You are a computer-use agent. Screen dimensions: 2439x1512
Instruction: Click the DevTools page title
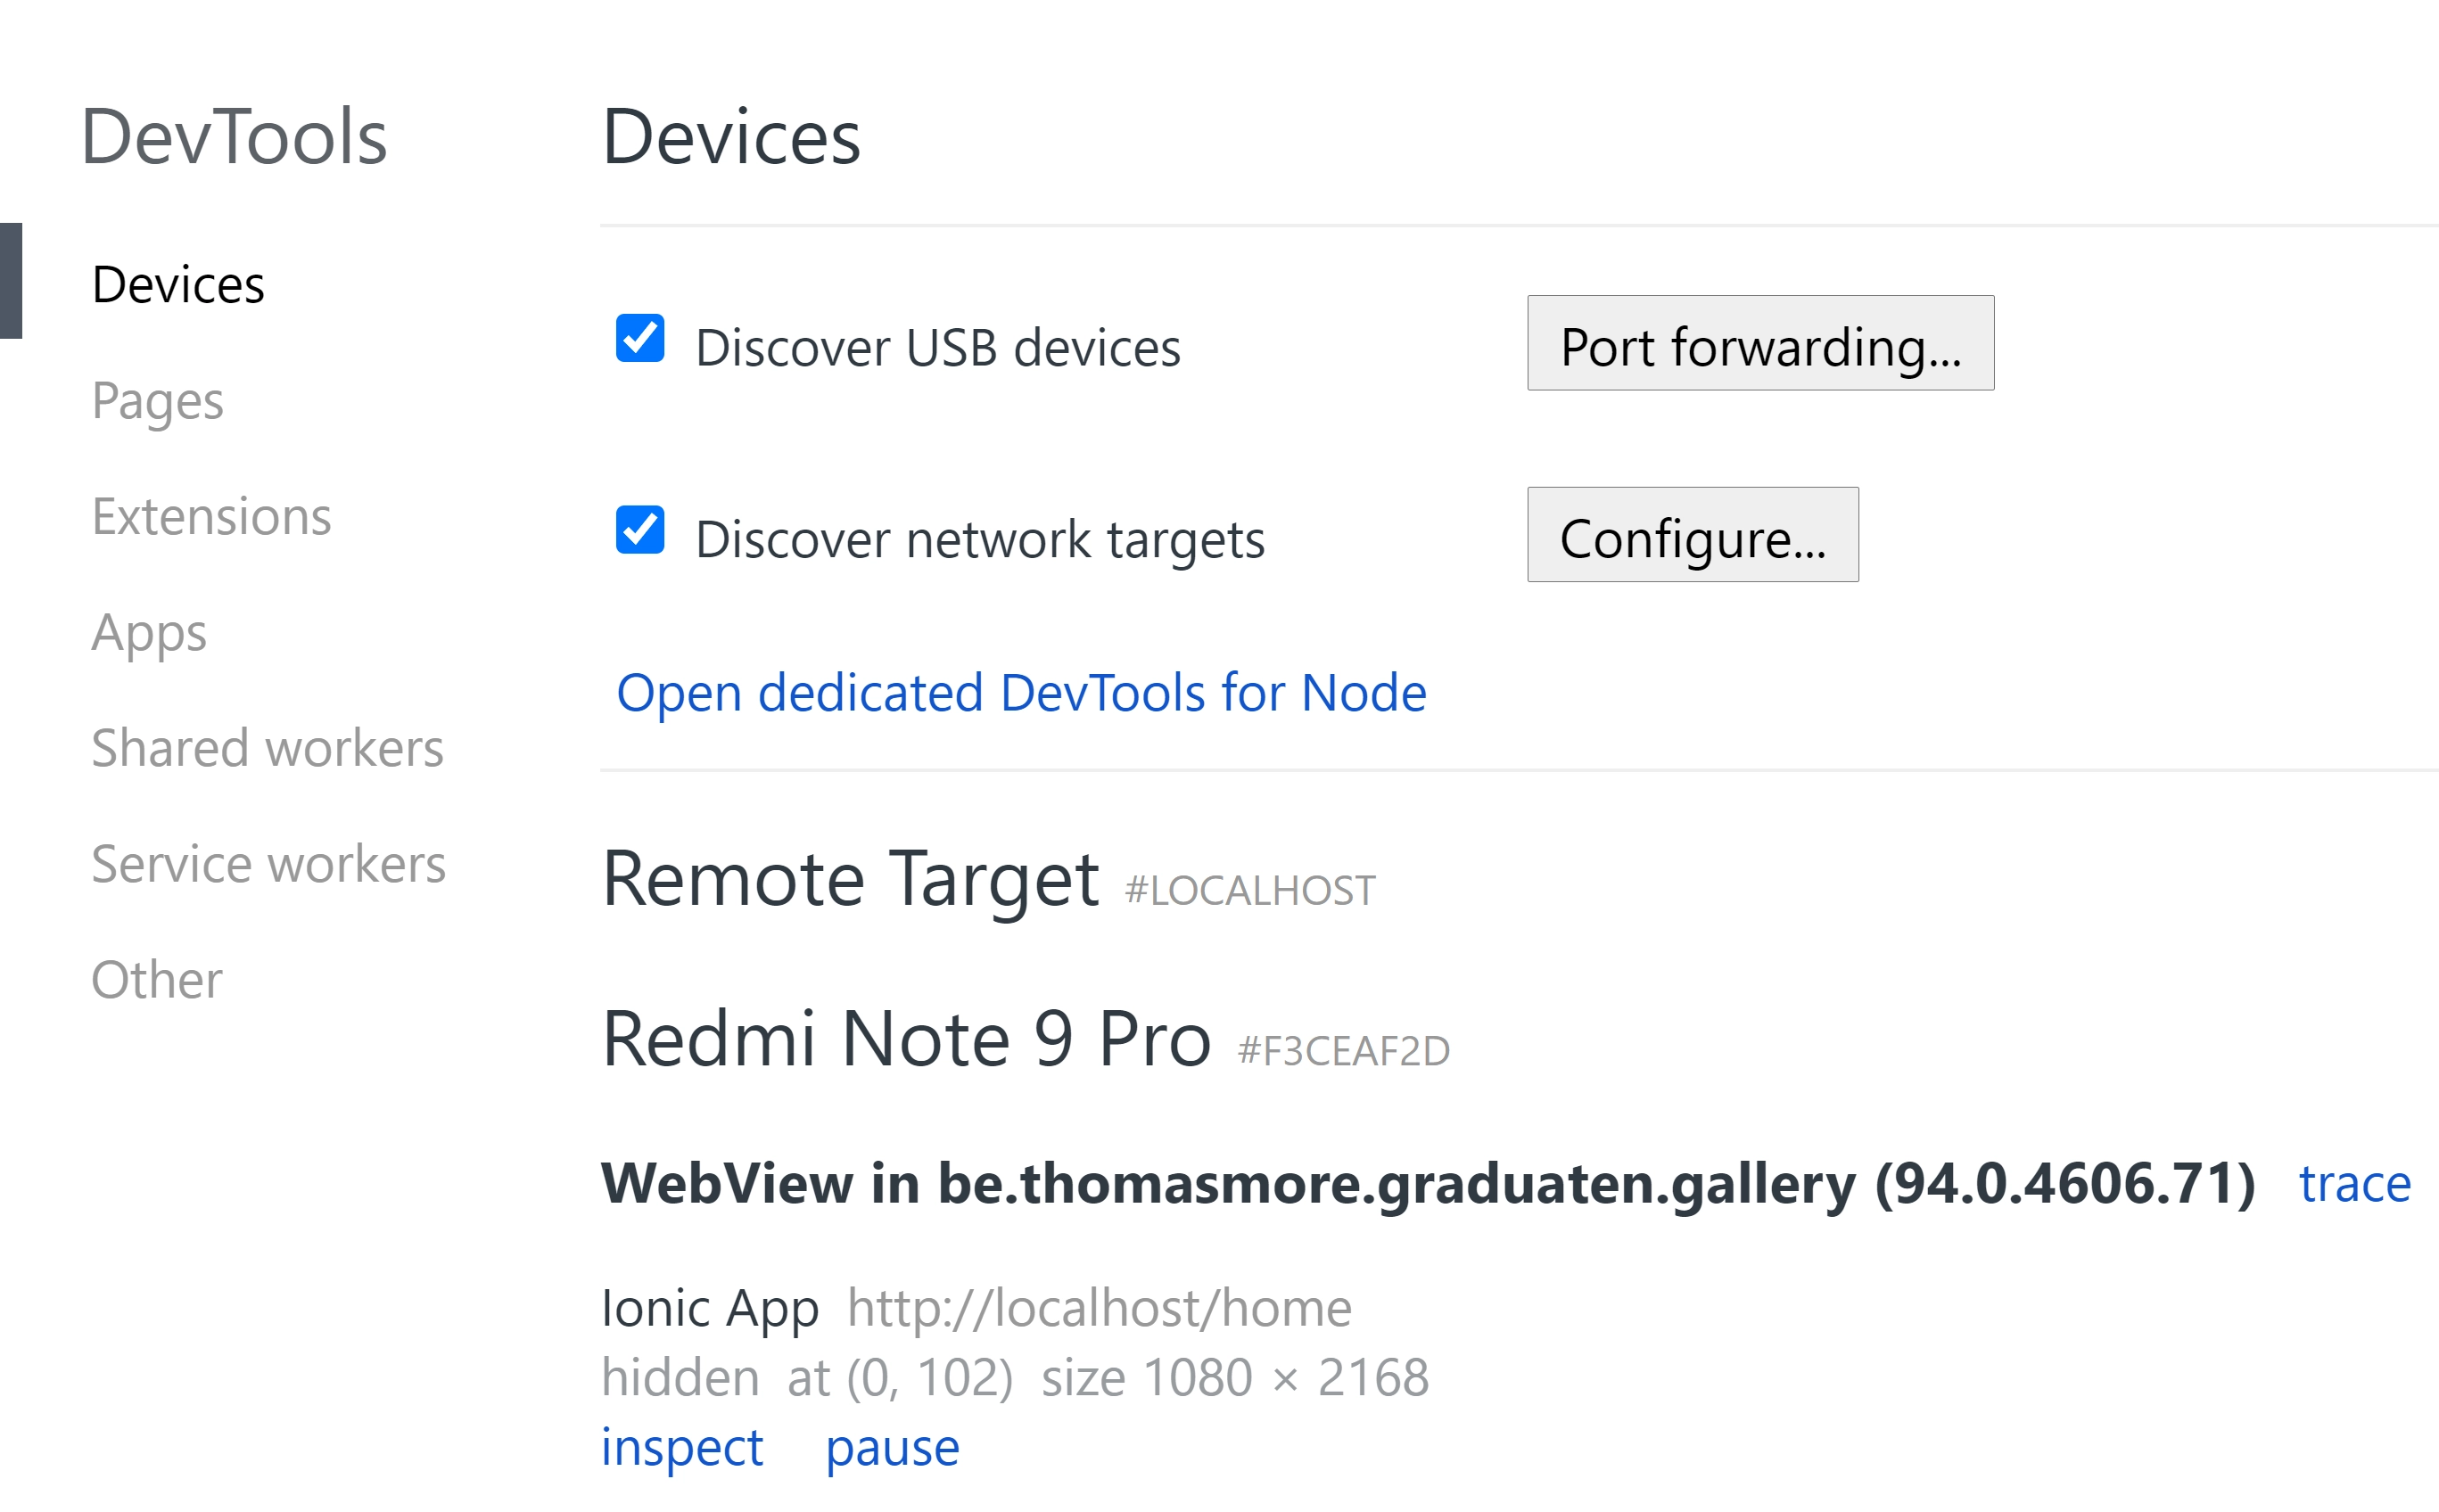pyautogui.click(x=234, y=138)
